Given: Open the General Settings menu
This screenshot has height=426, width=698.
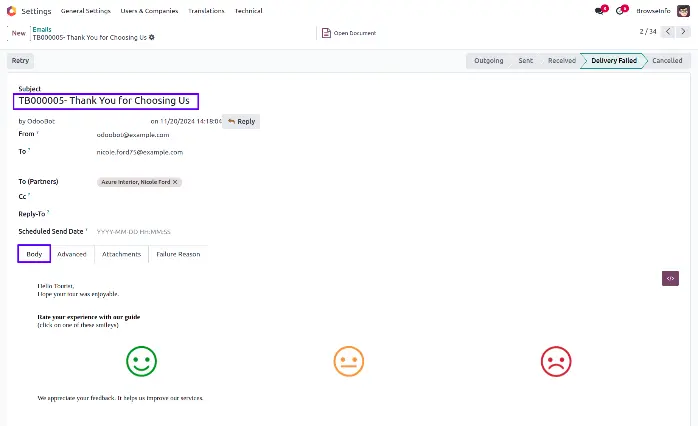Looking at the screenshot, I should [85, 10].
